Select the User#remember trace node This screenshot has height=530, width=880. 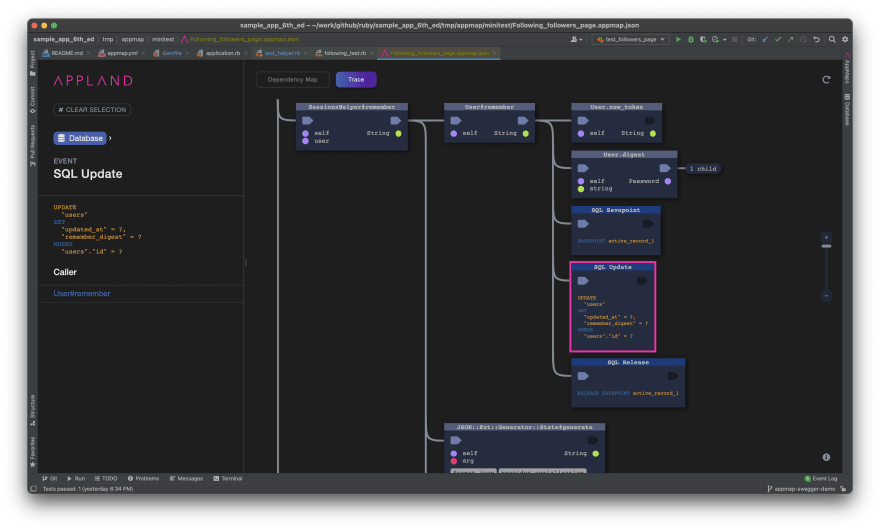click(489, 122)
